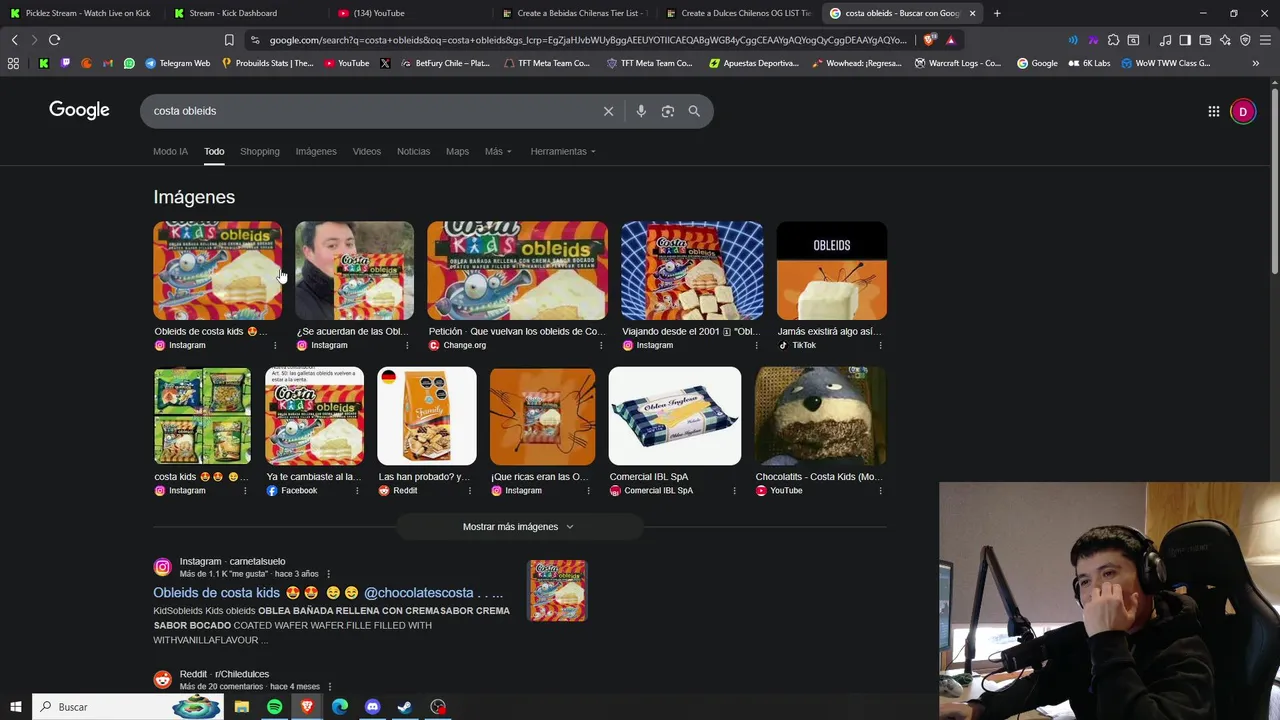
Task: Switch to Create a Bebidas Chilenas Tier List tab
Action: pos(575,13)
